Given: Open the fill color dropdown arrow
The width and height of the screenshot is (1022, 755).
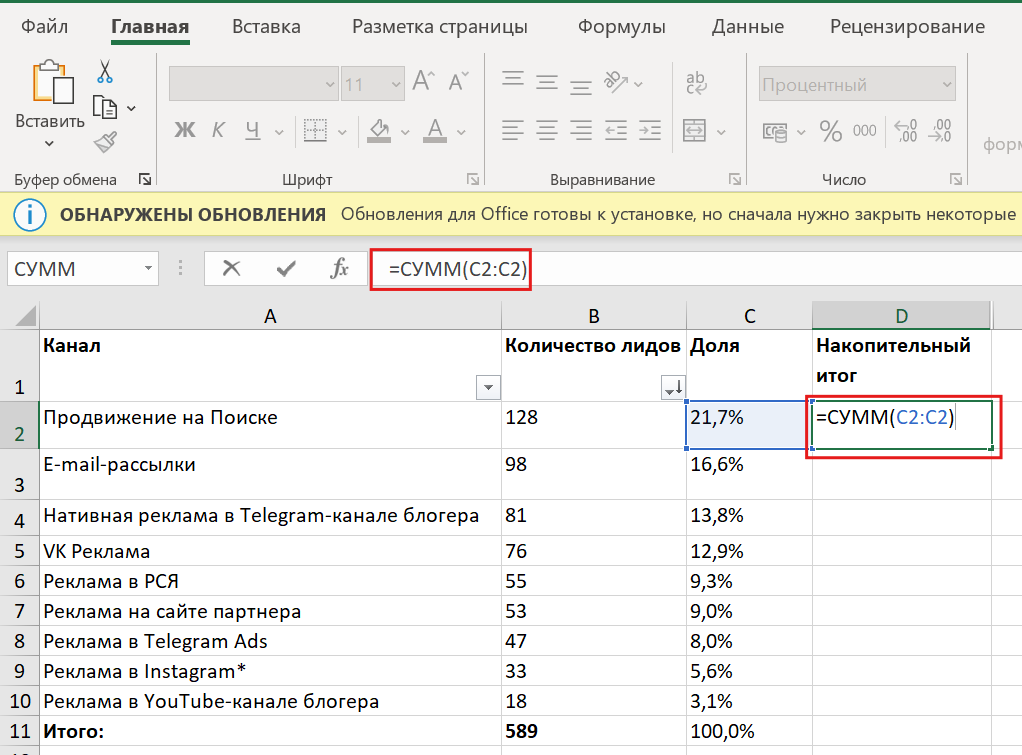Looking at the screenshot, I should point(404,131).
